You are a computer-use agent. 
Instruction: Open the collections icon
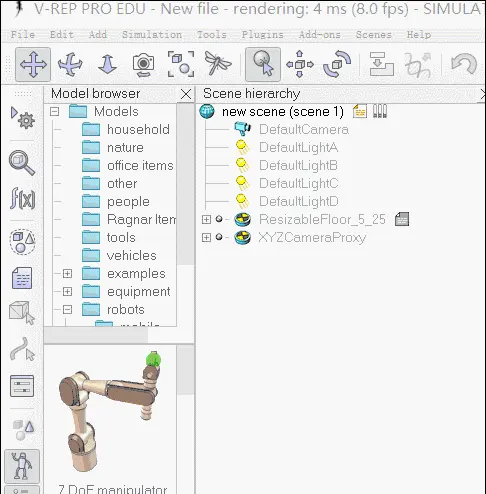tap(22, 241)
